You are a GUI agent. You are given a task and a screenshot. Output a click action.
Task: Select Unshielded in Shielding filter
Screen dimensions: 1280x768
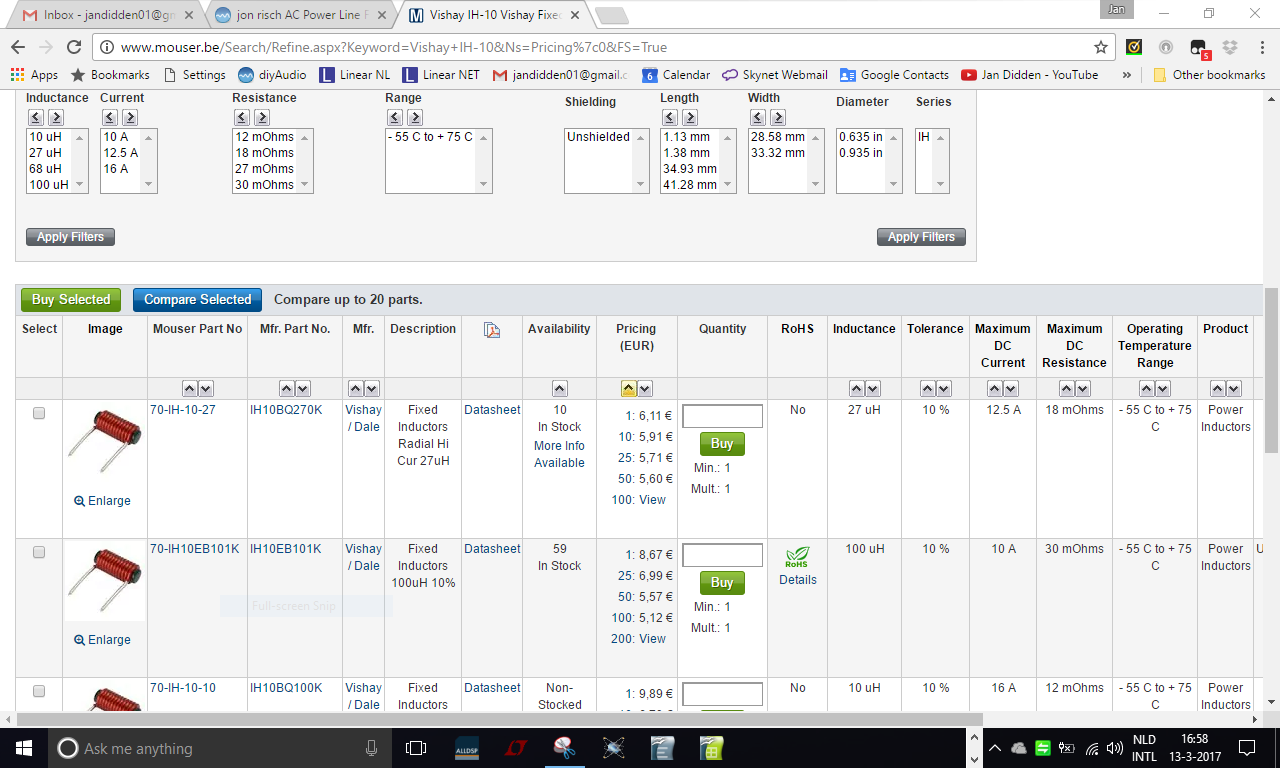pos(599,137)
